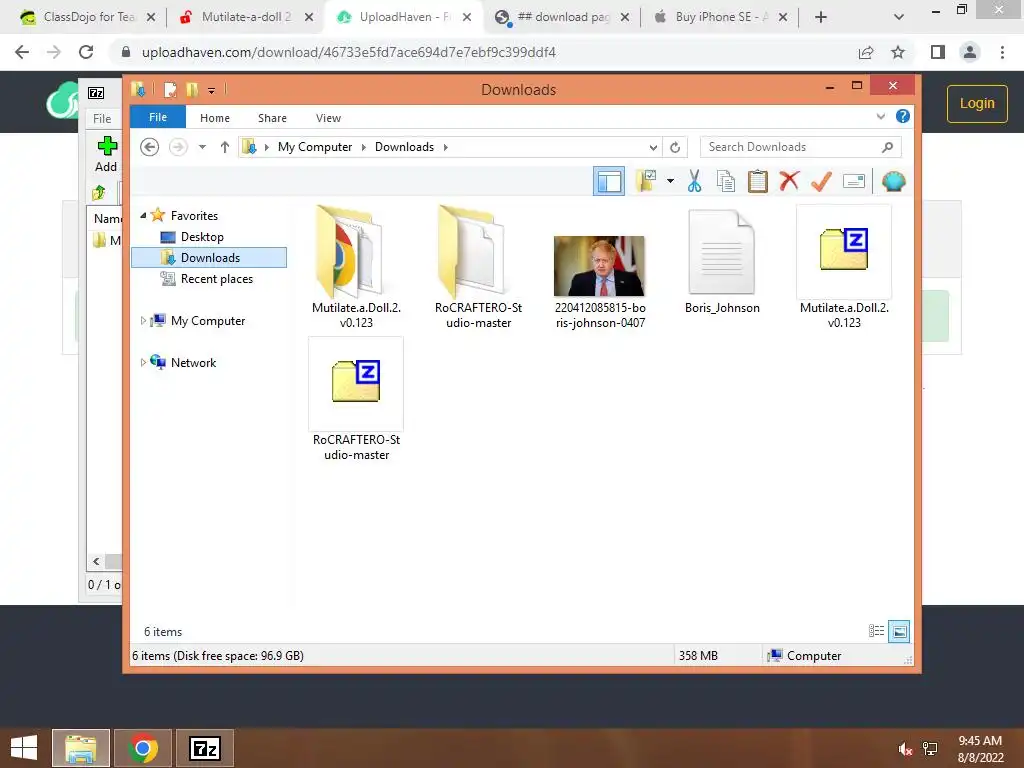The image size is (1024, 768).
Task: Click Chrome's reload page button
Action: pyautogui.click(x=86, y=52)
